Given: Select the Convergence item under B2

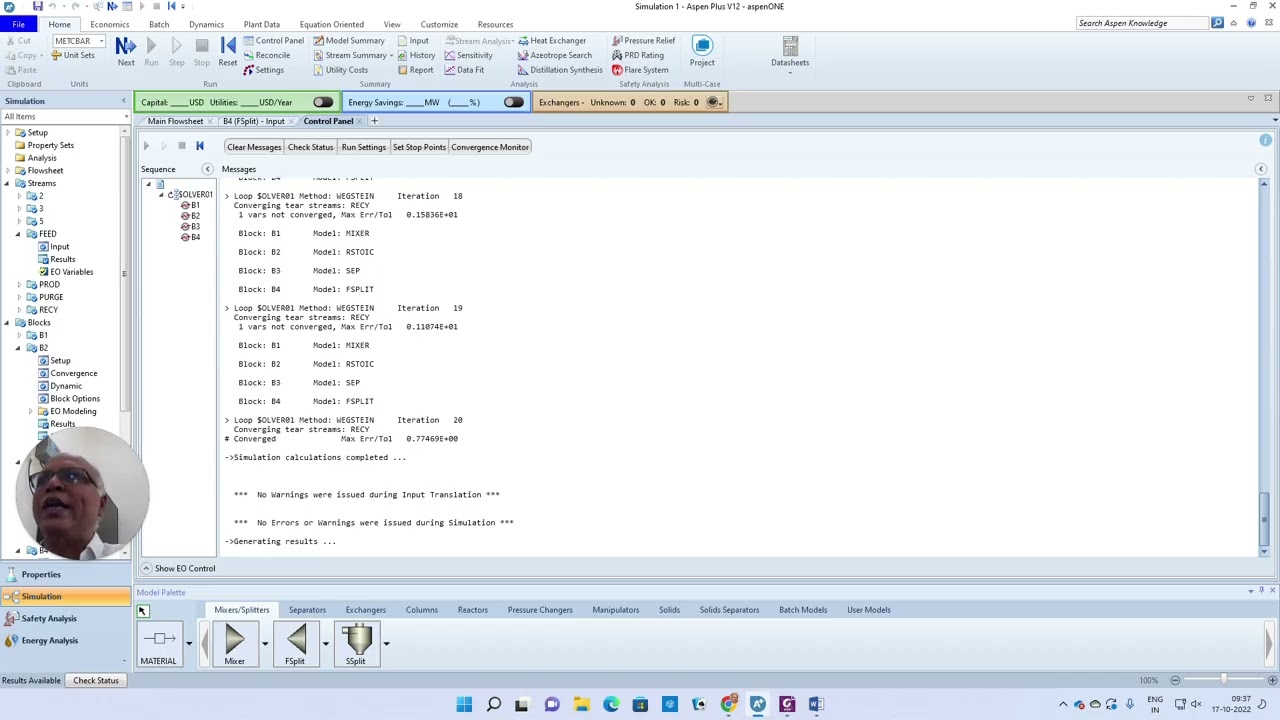Looking at the screenshot, I should coord(74,373).
